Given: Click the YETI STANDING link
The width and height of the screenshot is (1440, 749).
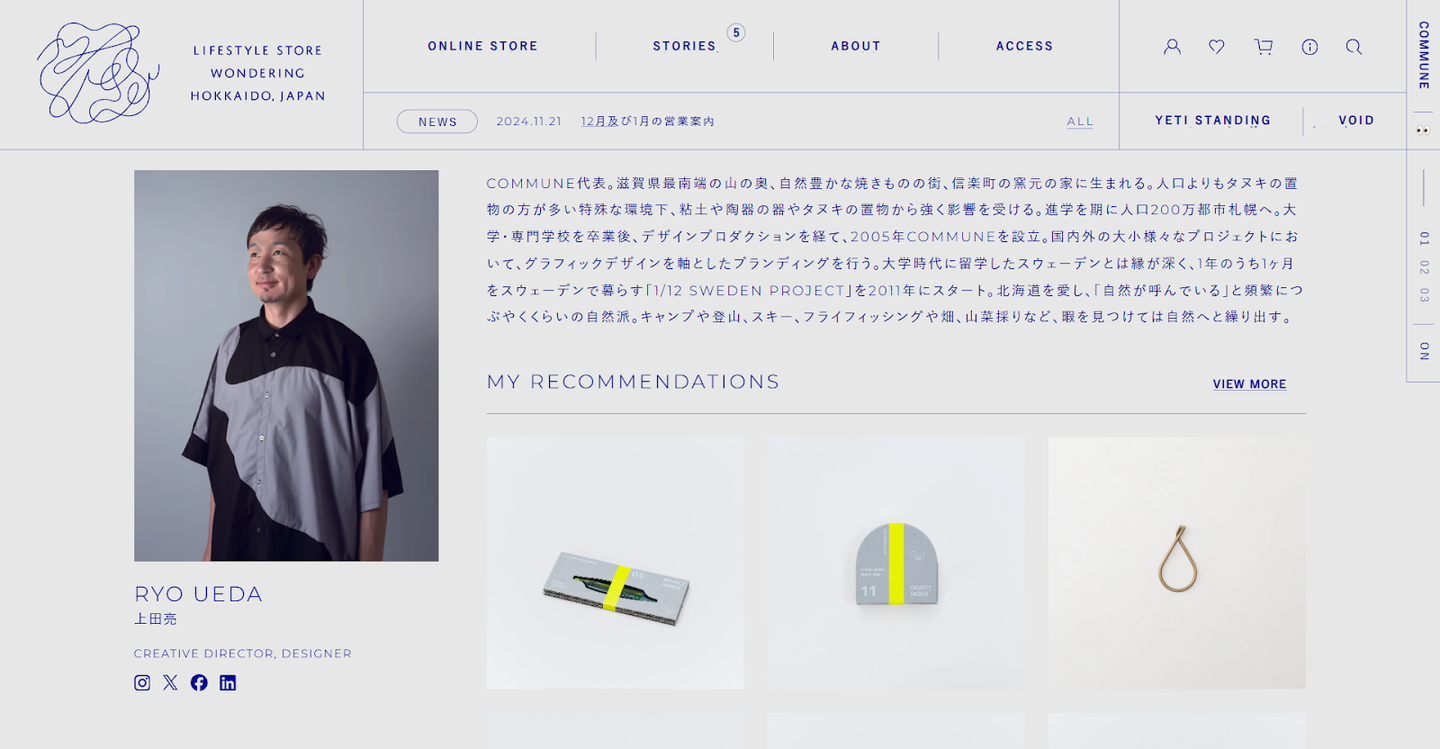Looking at the screenshot, I should tap(1213, 120).
